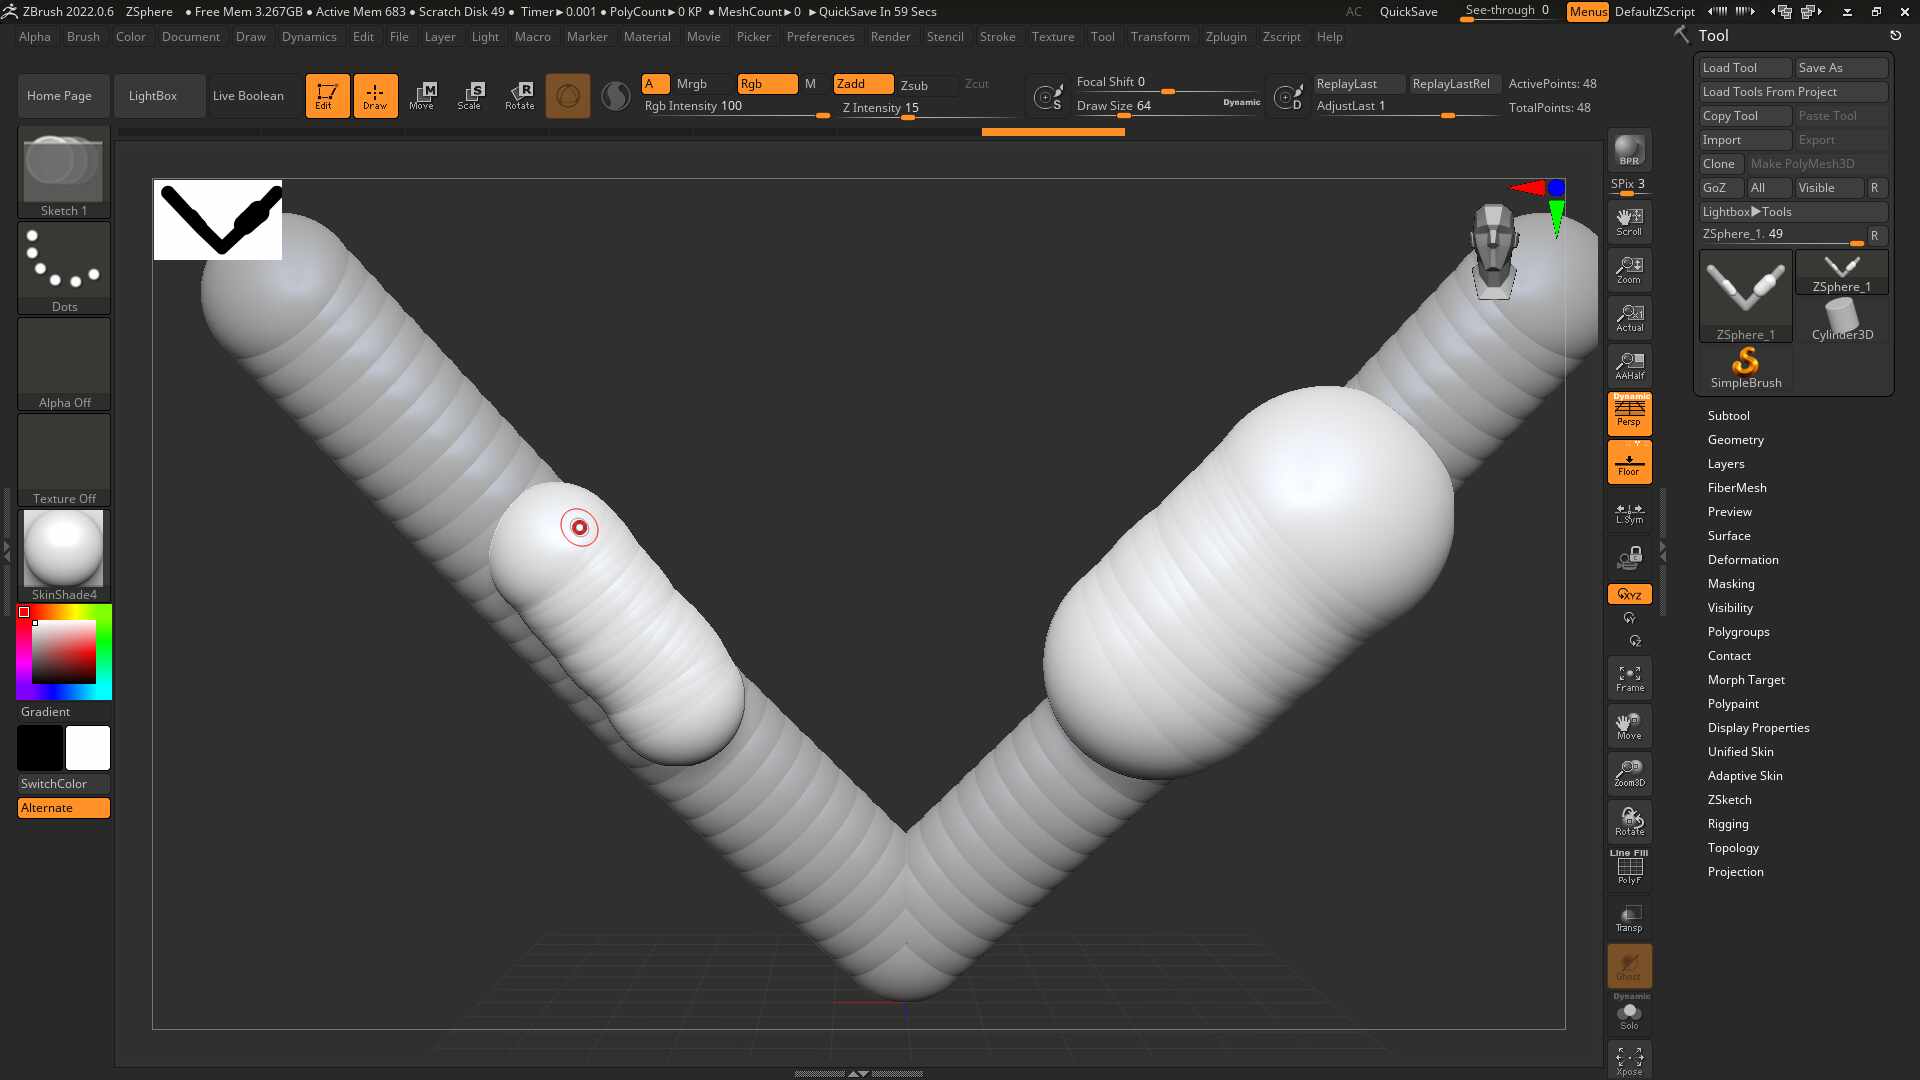The width and height of the screenshot is (1920, 1080).
Task: Select the Move transform icon
Action: point(422,95)
